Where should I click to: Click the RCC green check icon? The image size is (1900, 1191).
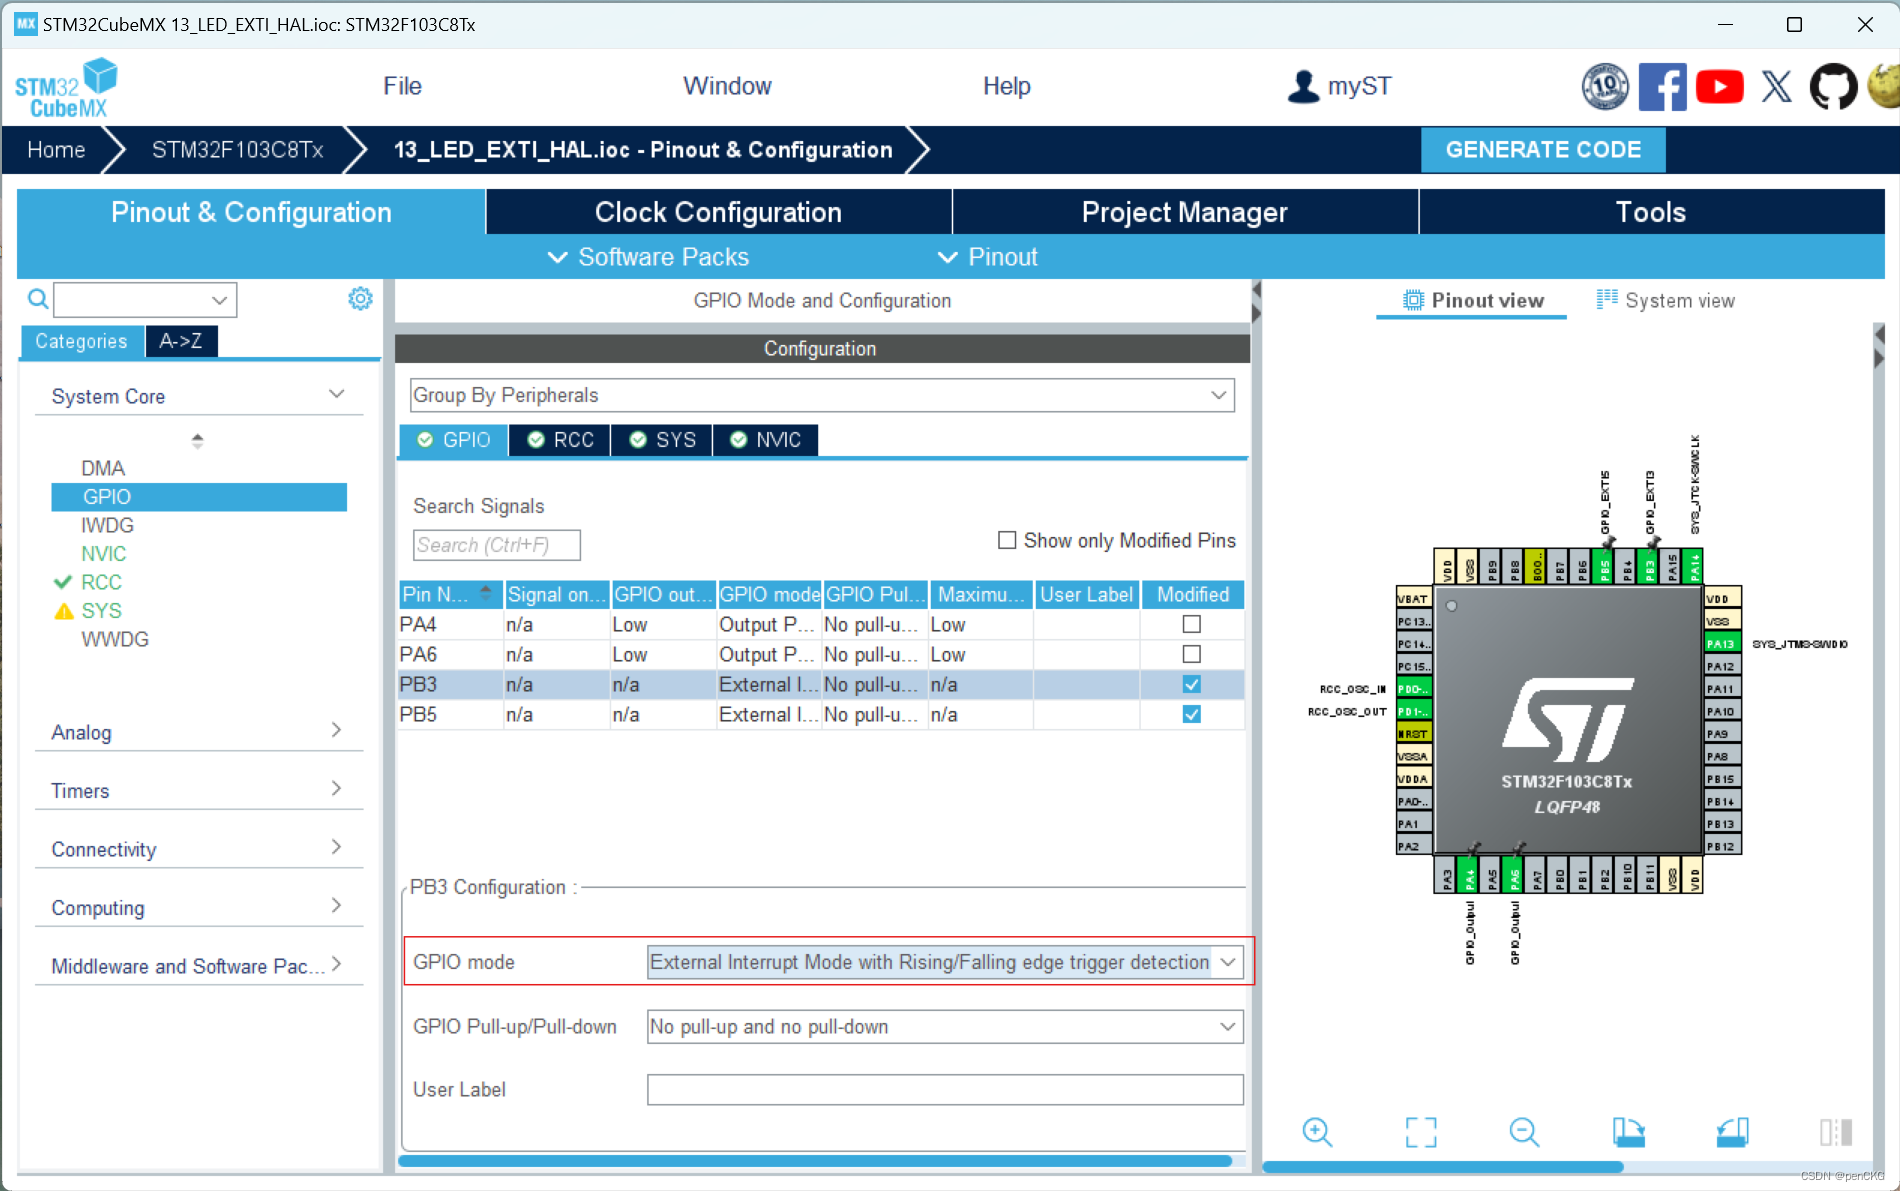tap(63, 582)
